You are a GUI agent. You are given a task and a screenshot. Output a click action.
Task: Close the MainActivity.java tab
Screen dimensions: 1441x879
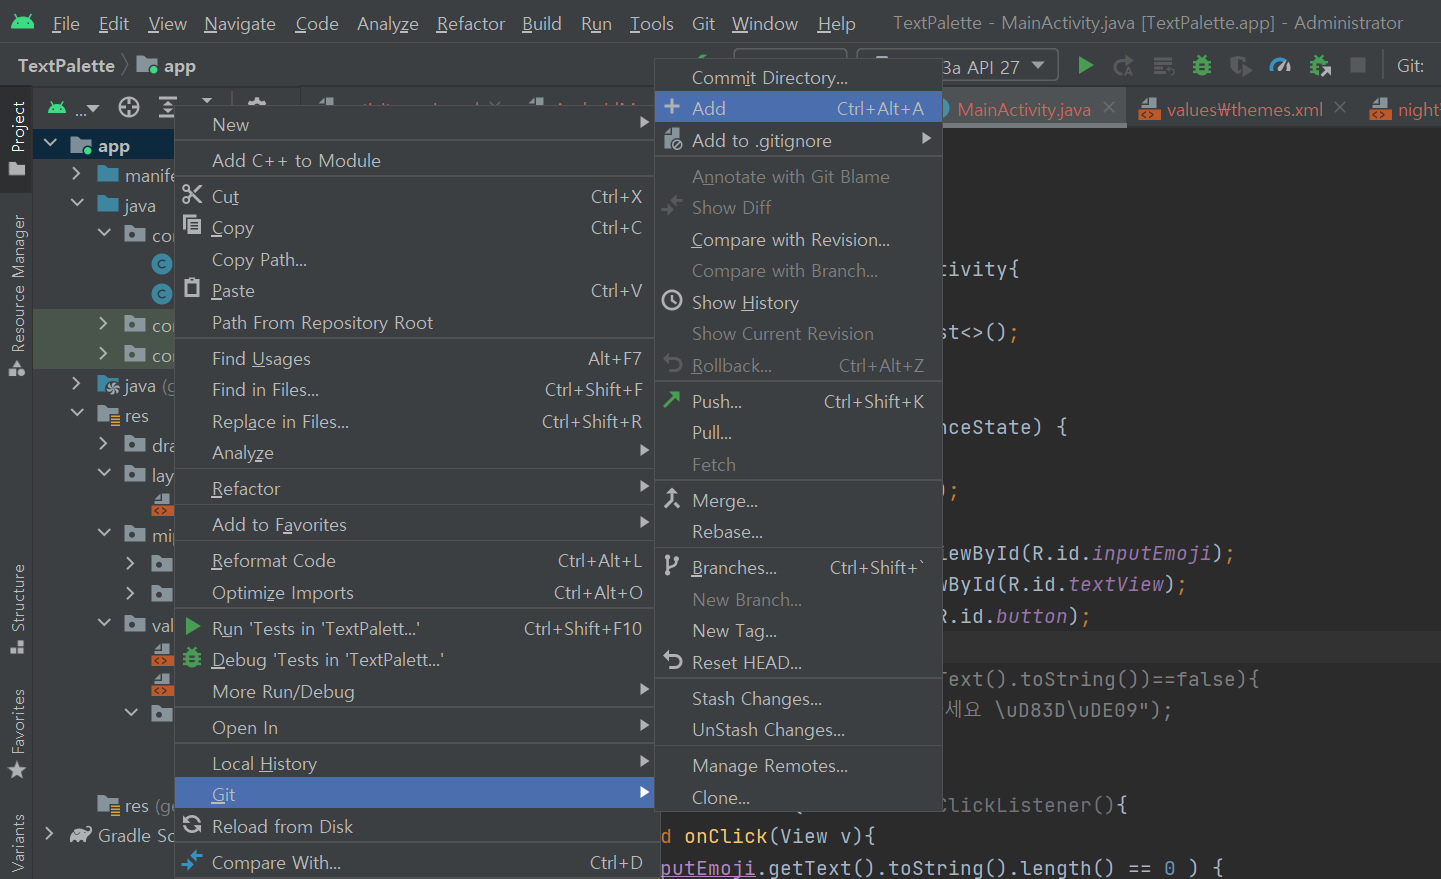[1109, 107]
